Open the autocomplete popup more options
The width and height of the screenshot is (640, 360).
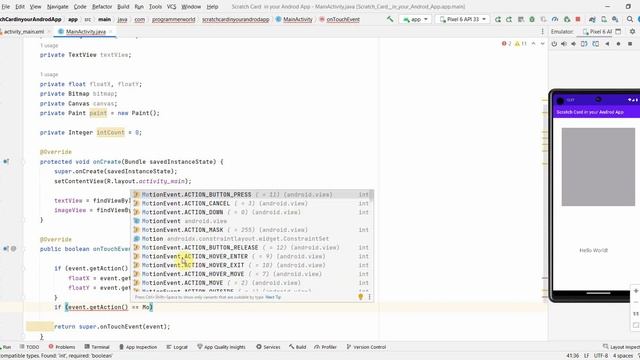point(369,297)
